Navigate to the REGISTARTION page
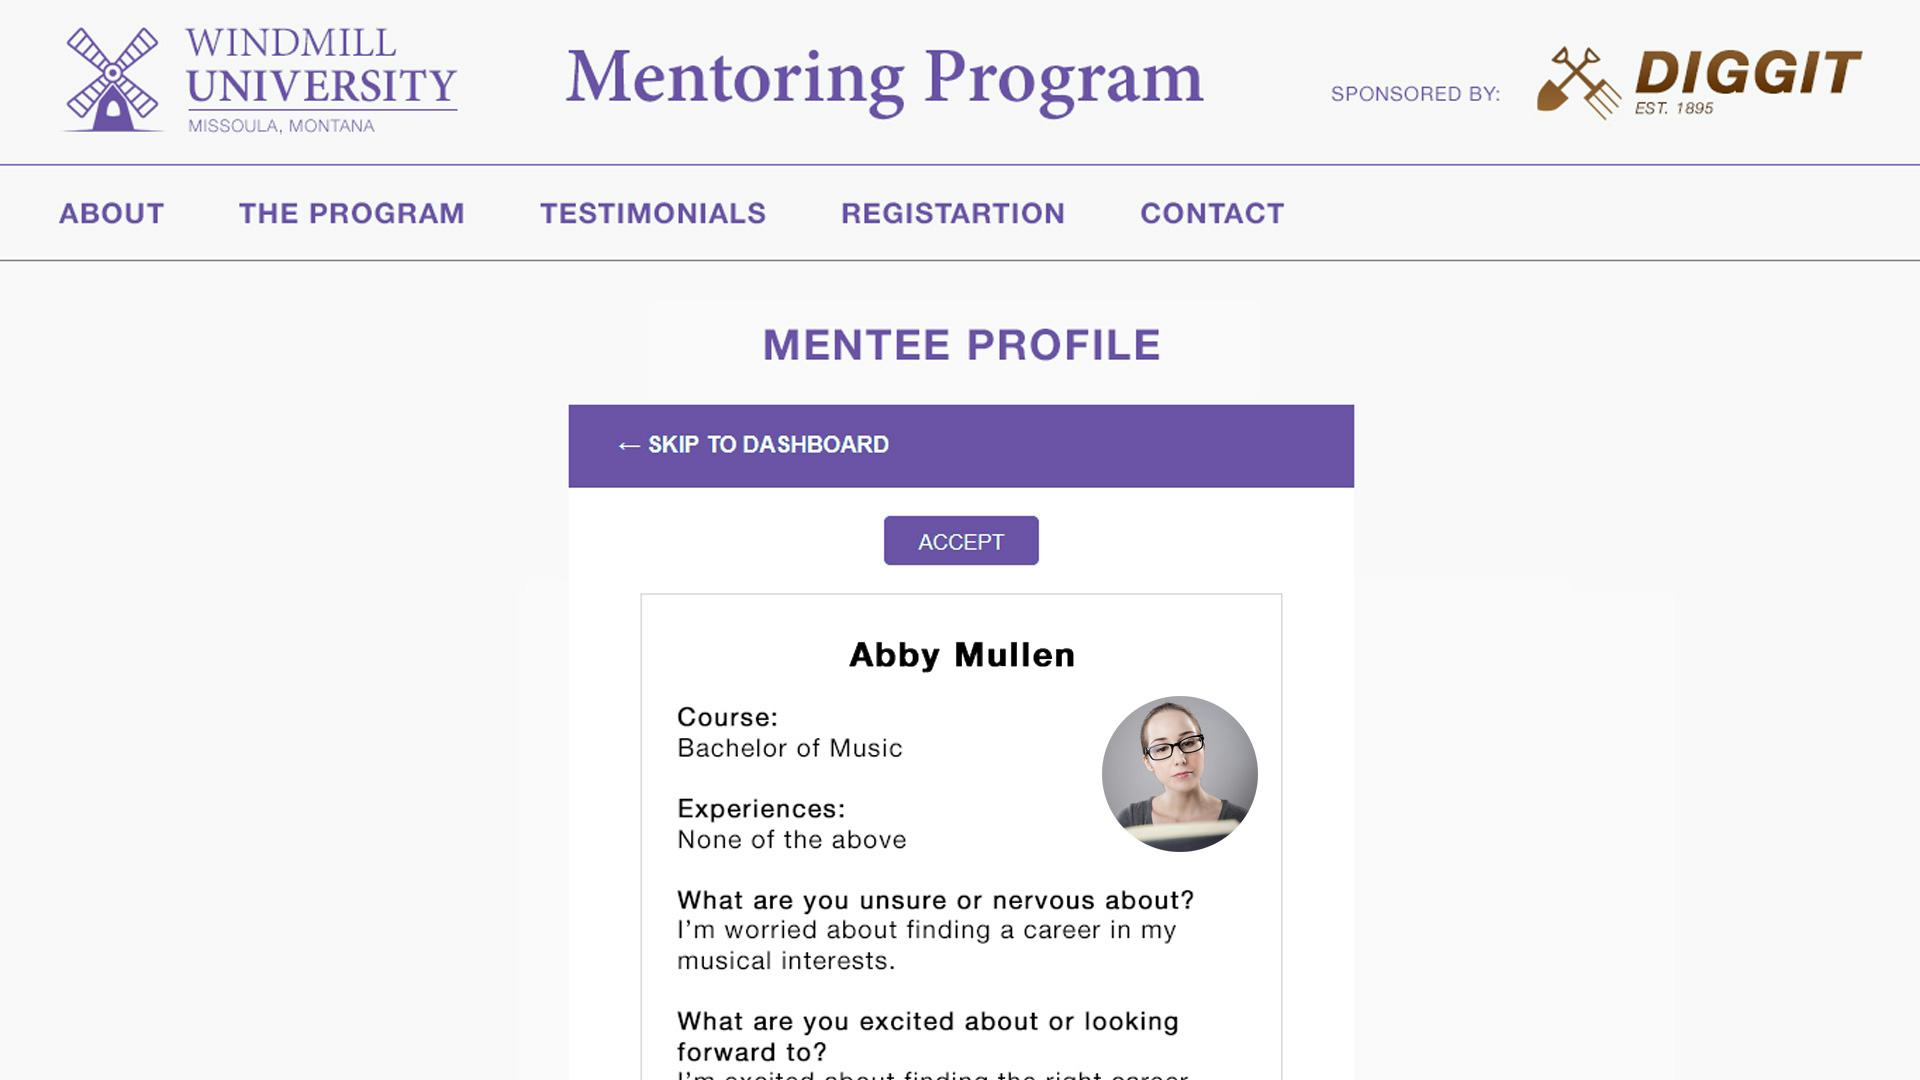The height and width of the screenshot is (1080, 1920). pyautogui.click(x=953, y=213)
